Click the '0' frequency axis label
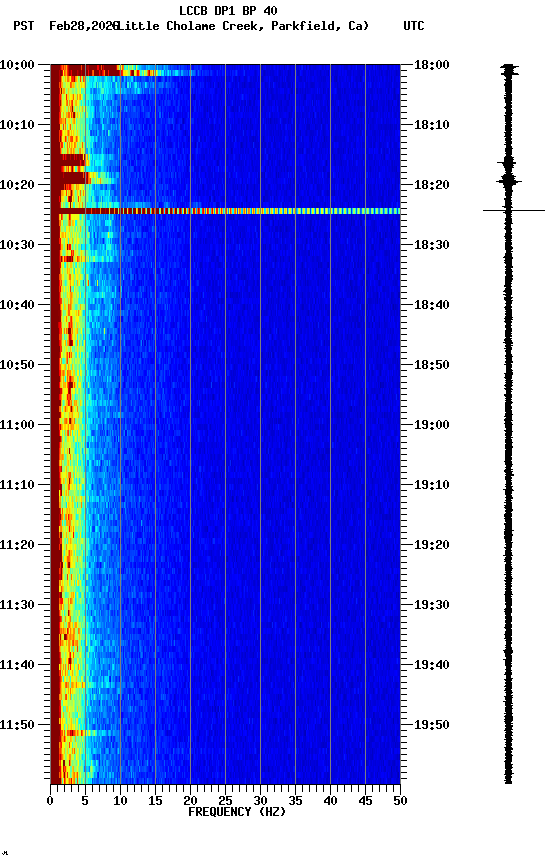The height and width of the screenshot is (864, 552). coord(50,801)
